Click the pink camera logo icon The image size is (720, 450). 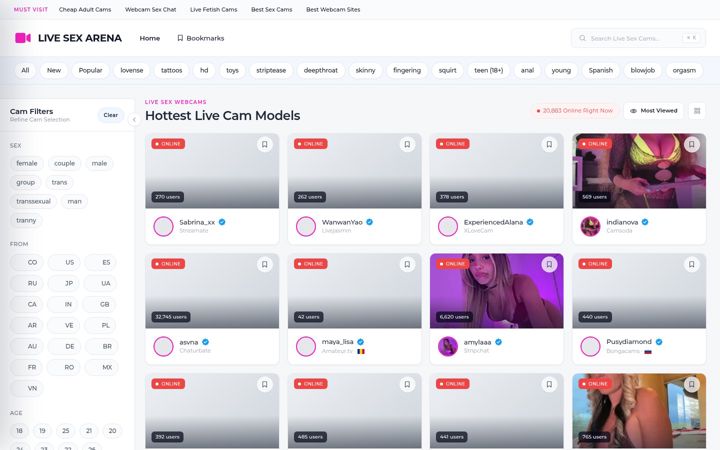point(22,38)
